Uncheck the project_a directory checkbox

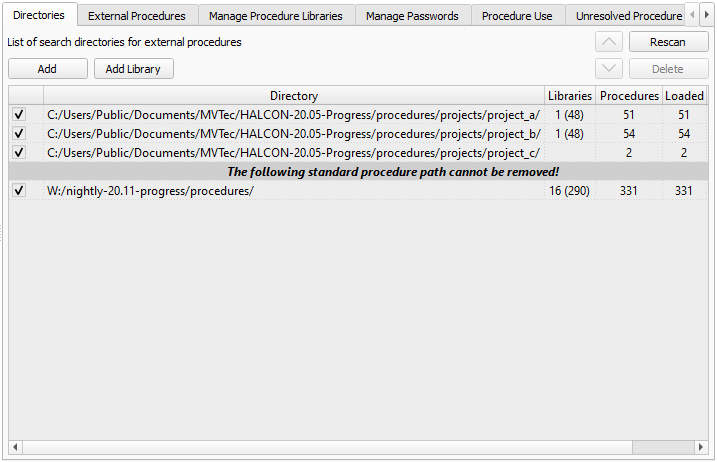coord(18,115)
